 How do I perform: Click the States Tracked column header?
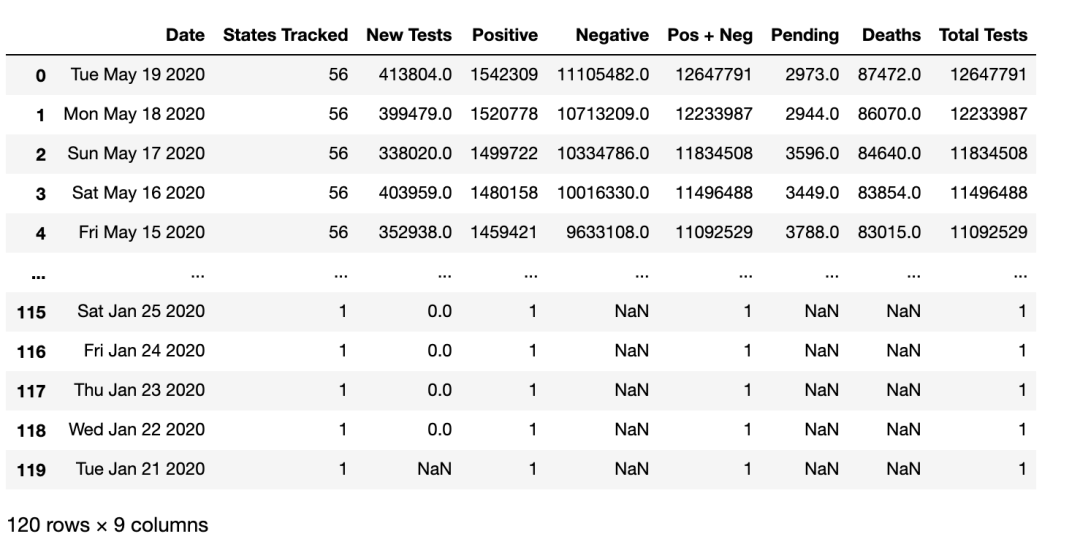[285, 35]
